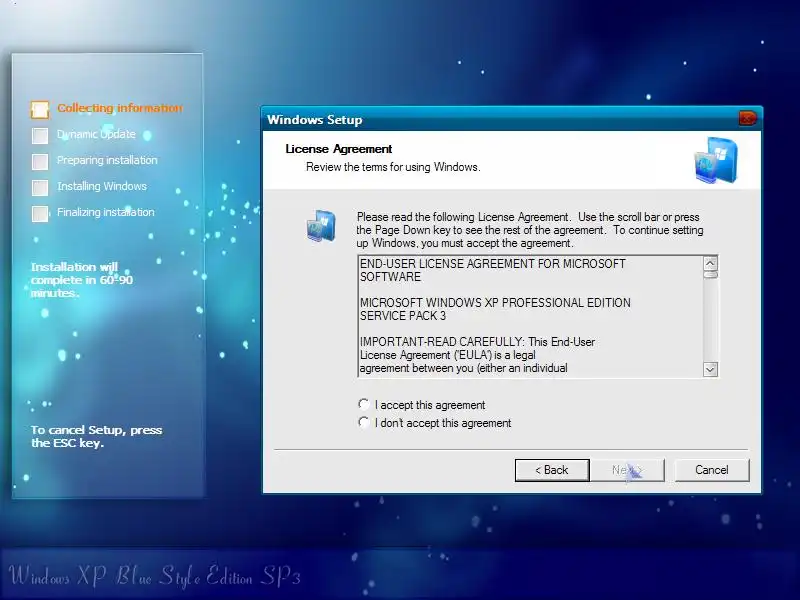Click the "Windows Setup" title bar text
Screen dimensions: 800x600
(x=315, y=120)
